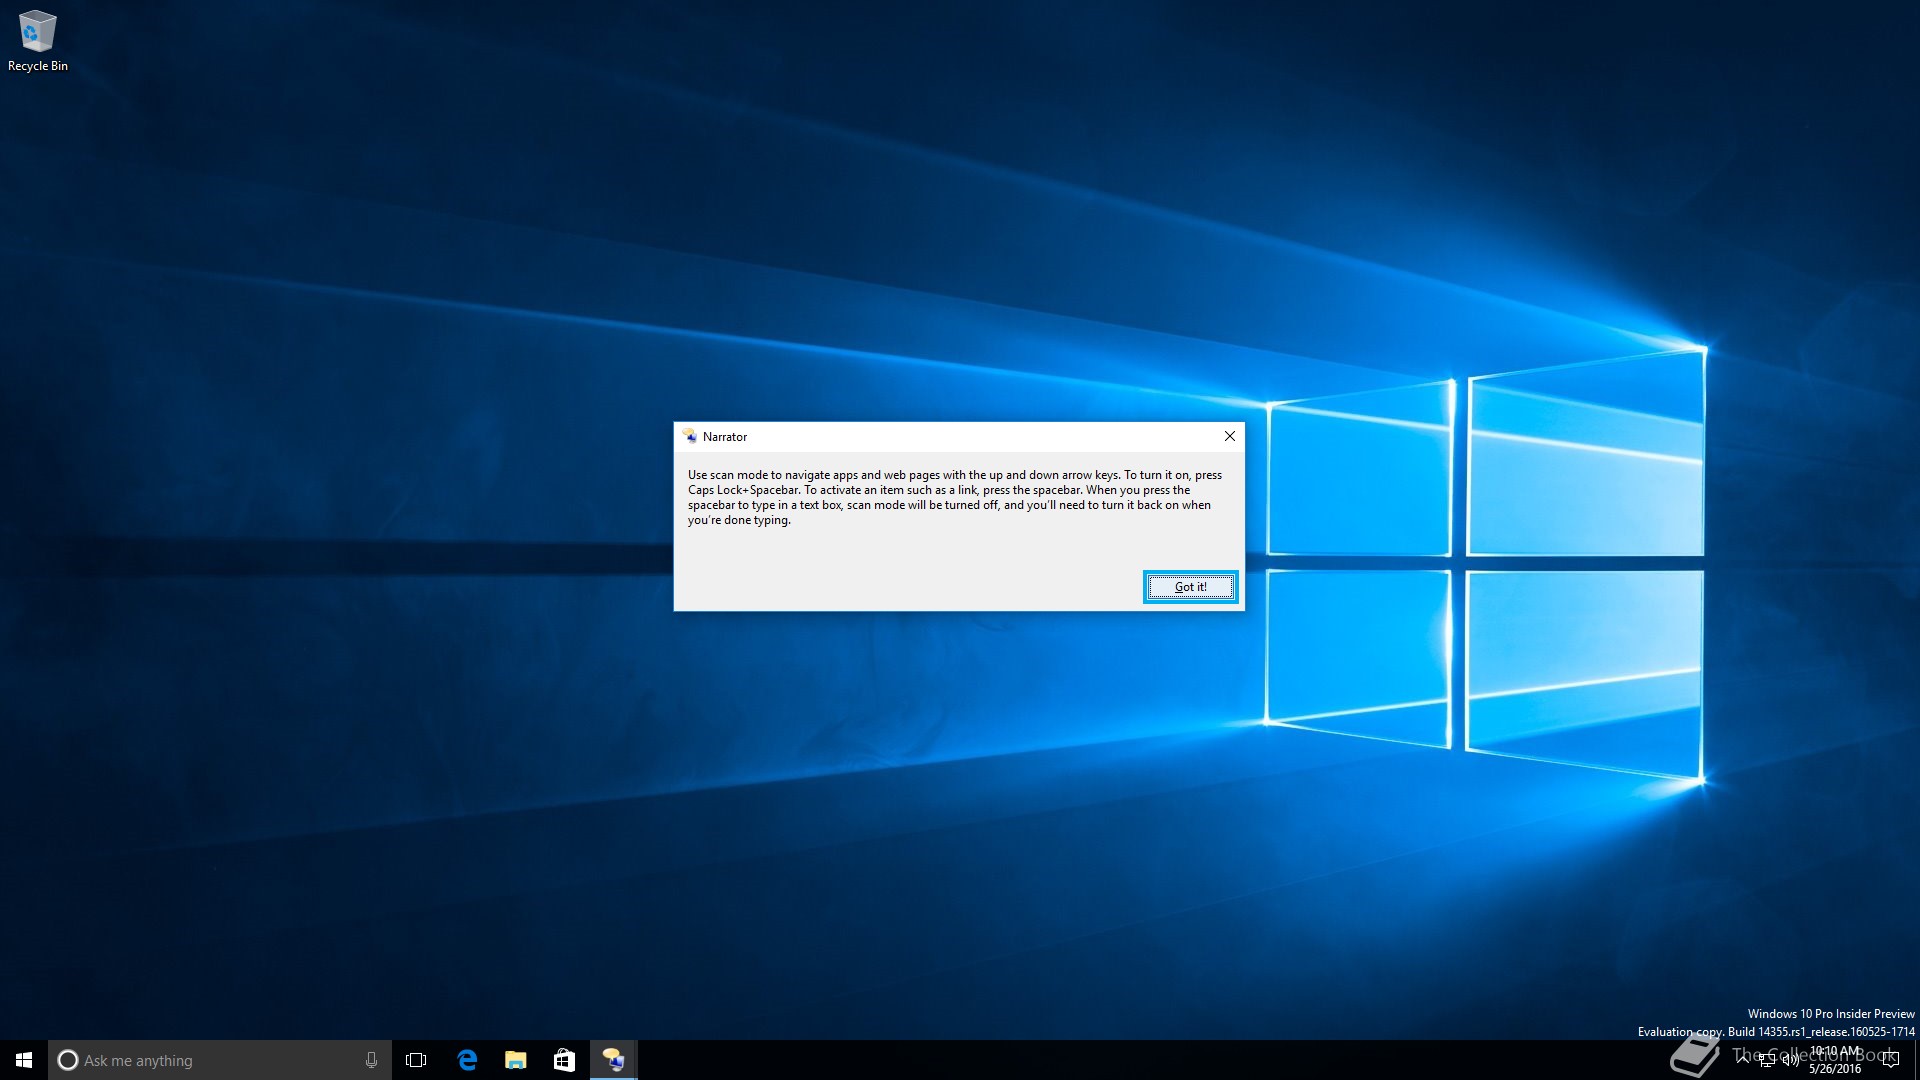Screen dimensions: 1920x1080
Task: Open the Windows Store taskbar icon
Action: 564,1060
